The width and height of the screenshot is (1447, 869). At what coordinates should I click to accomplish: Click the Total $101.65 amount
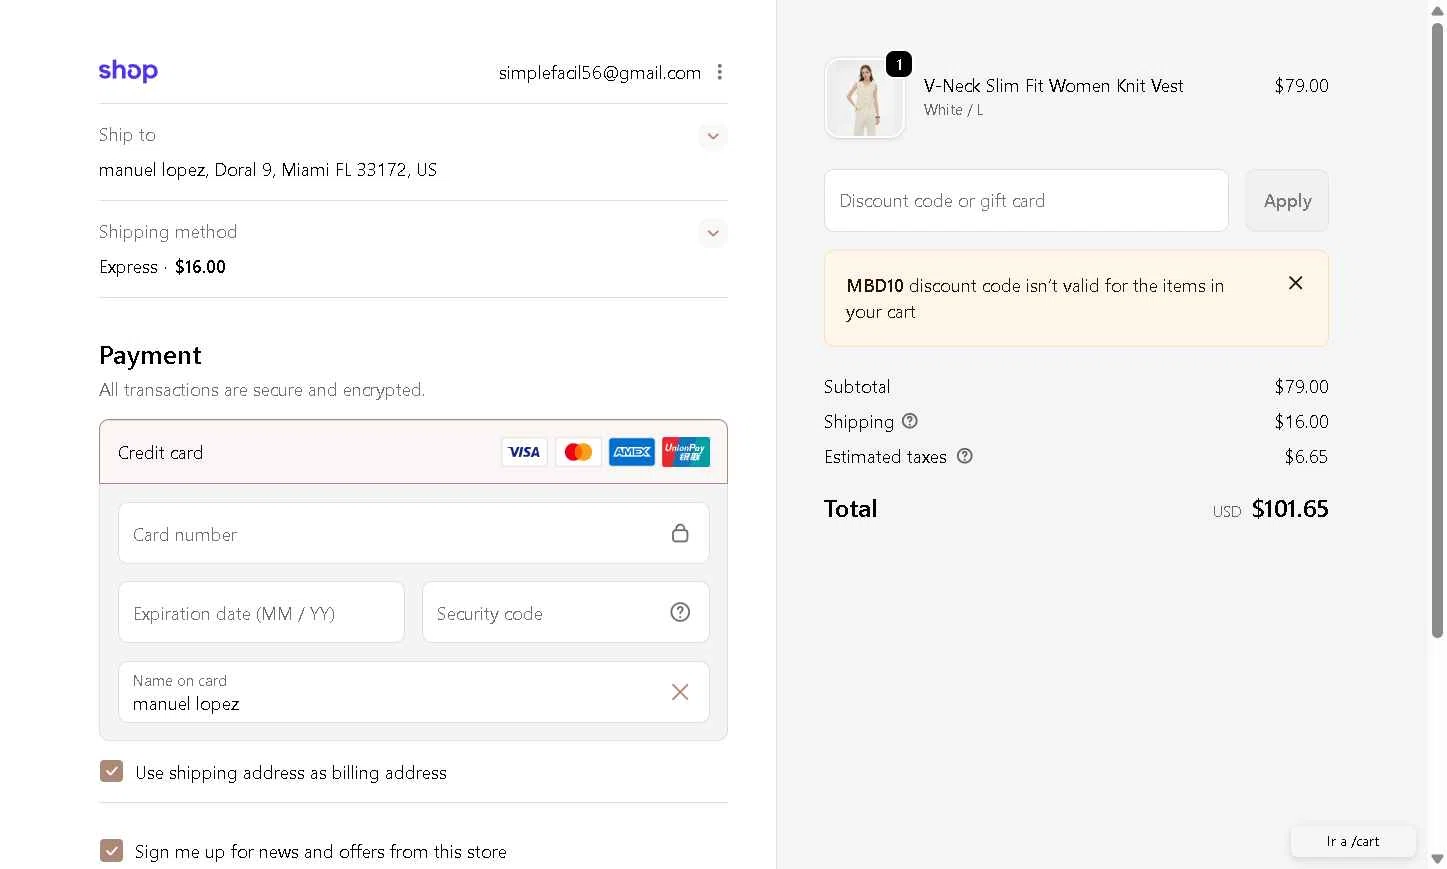click(1290, 509)
